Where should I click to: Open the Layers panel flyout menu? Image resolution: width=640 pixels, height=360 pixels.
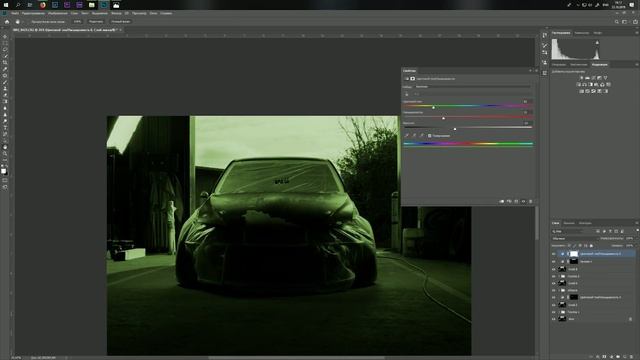click(x=637, y=223)
